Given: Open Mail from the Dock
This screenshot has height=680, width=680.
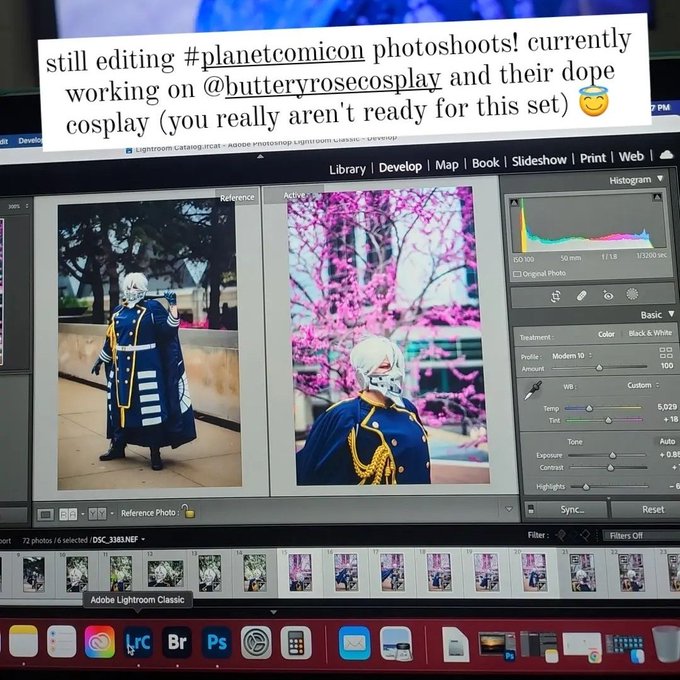Looking at the screenshot, I should tap(354, 643).
